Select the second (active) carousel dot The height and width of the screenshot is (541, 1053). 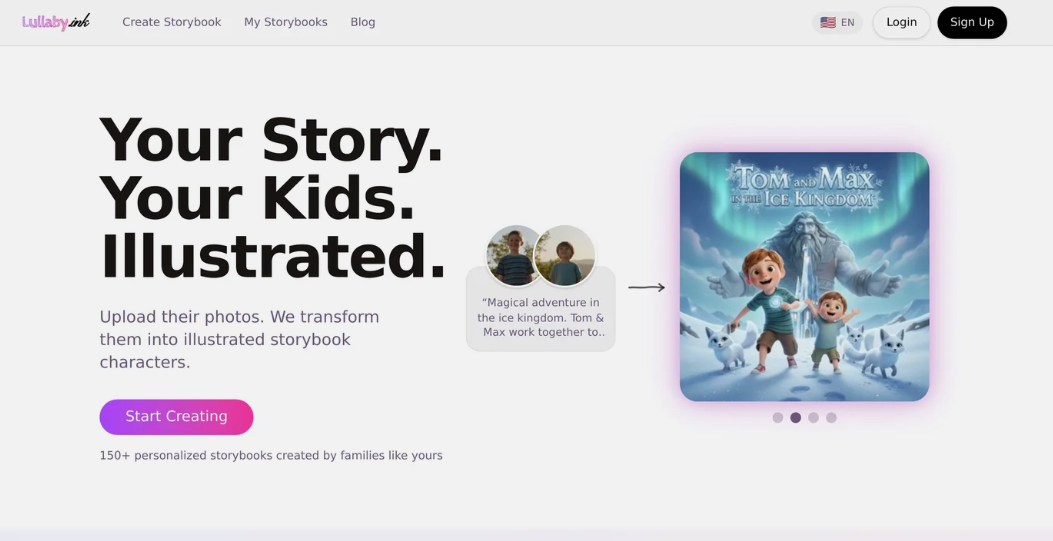pyautogui.click(x=796, y=418)
